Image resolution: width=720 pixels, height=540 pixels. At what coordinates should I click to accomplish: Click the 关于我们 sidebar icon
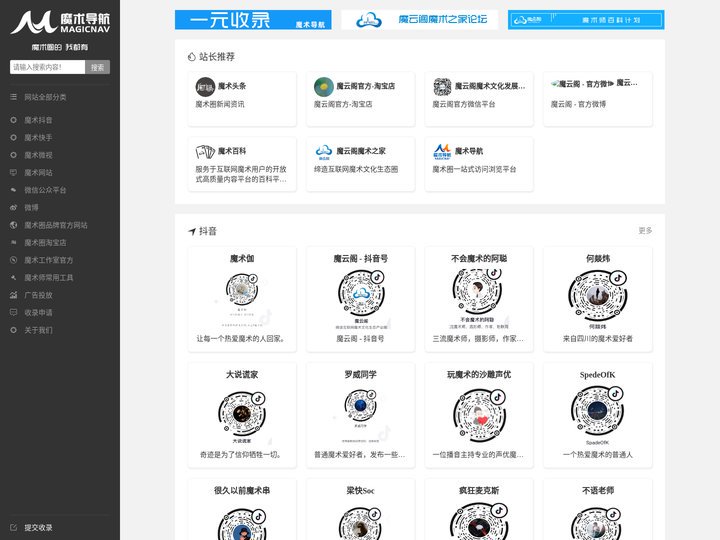click(14, 330)
